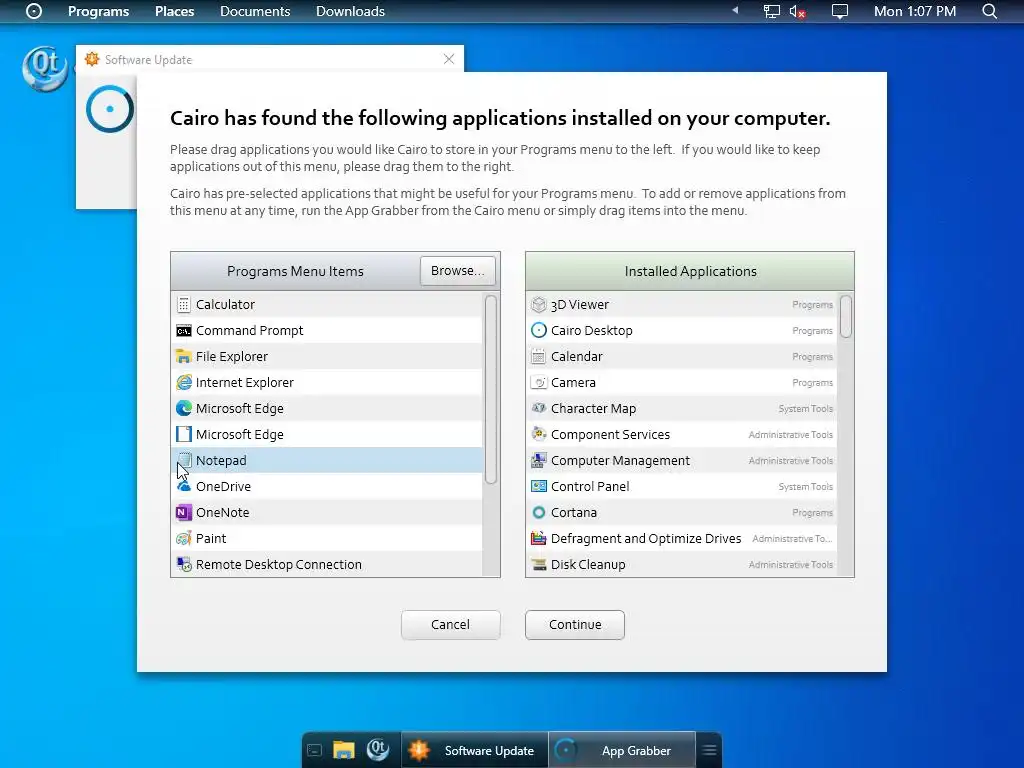The width and height of the screenshot is (1024, 768).
Task: Click the Qt icon in taskbar
Action: (x=377, y=749)
